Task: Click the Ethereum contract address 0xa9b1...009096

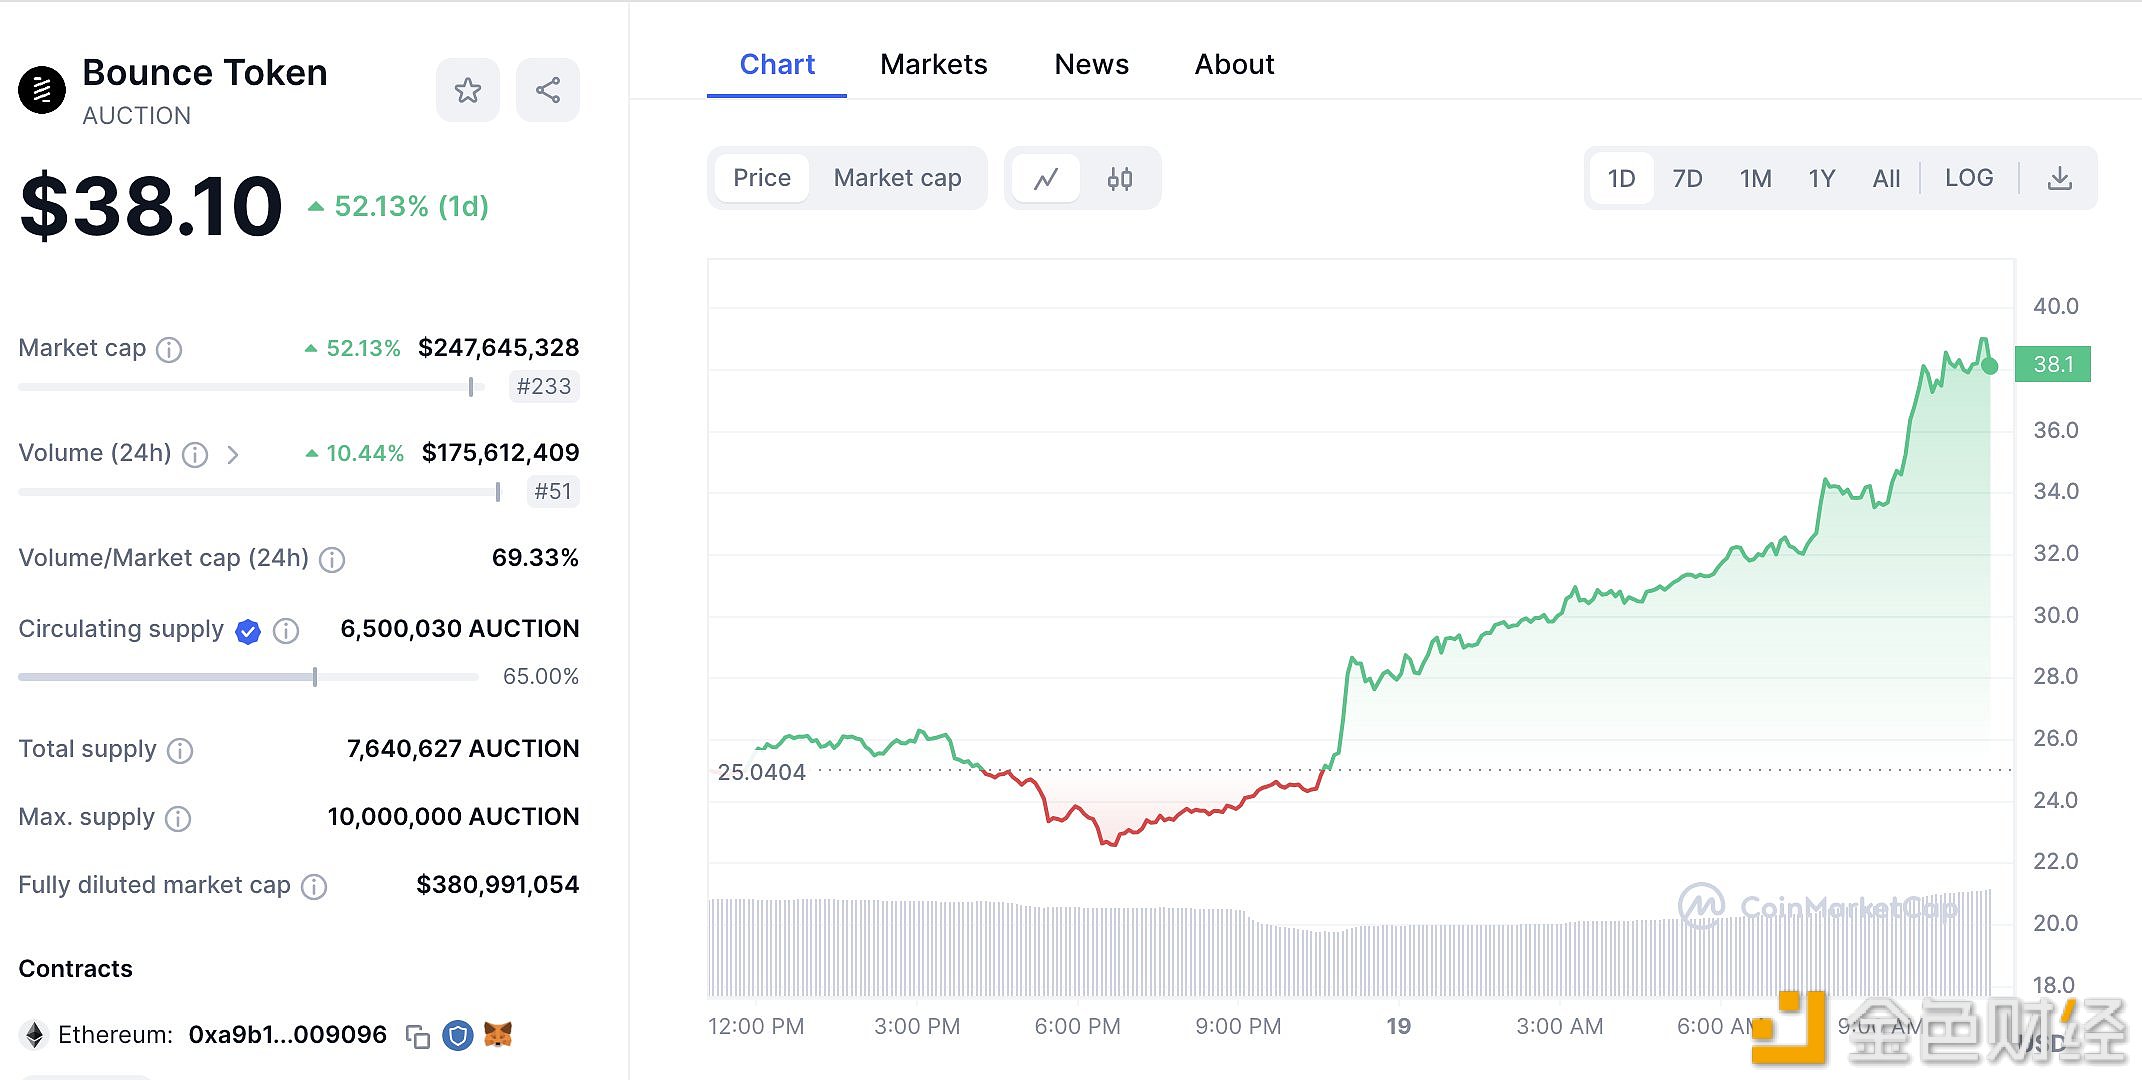Action: coord(288,1035)
